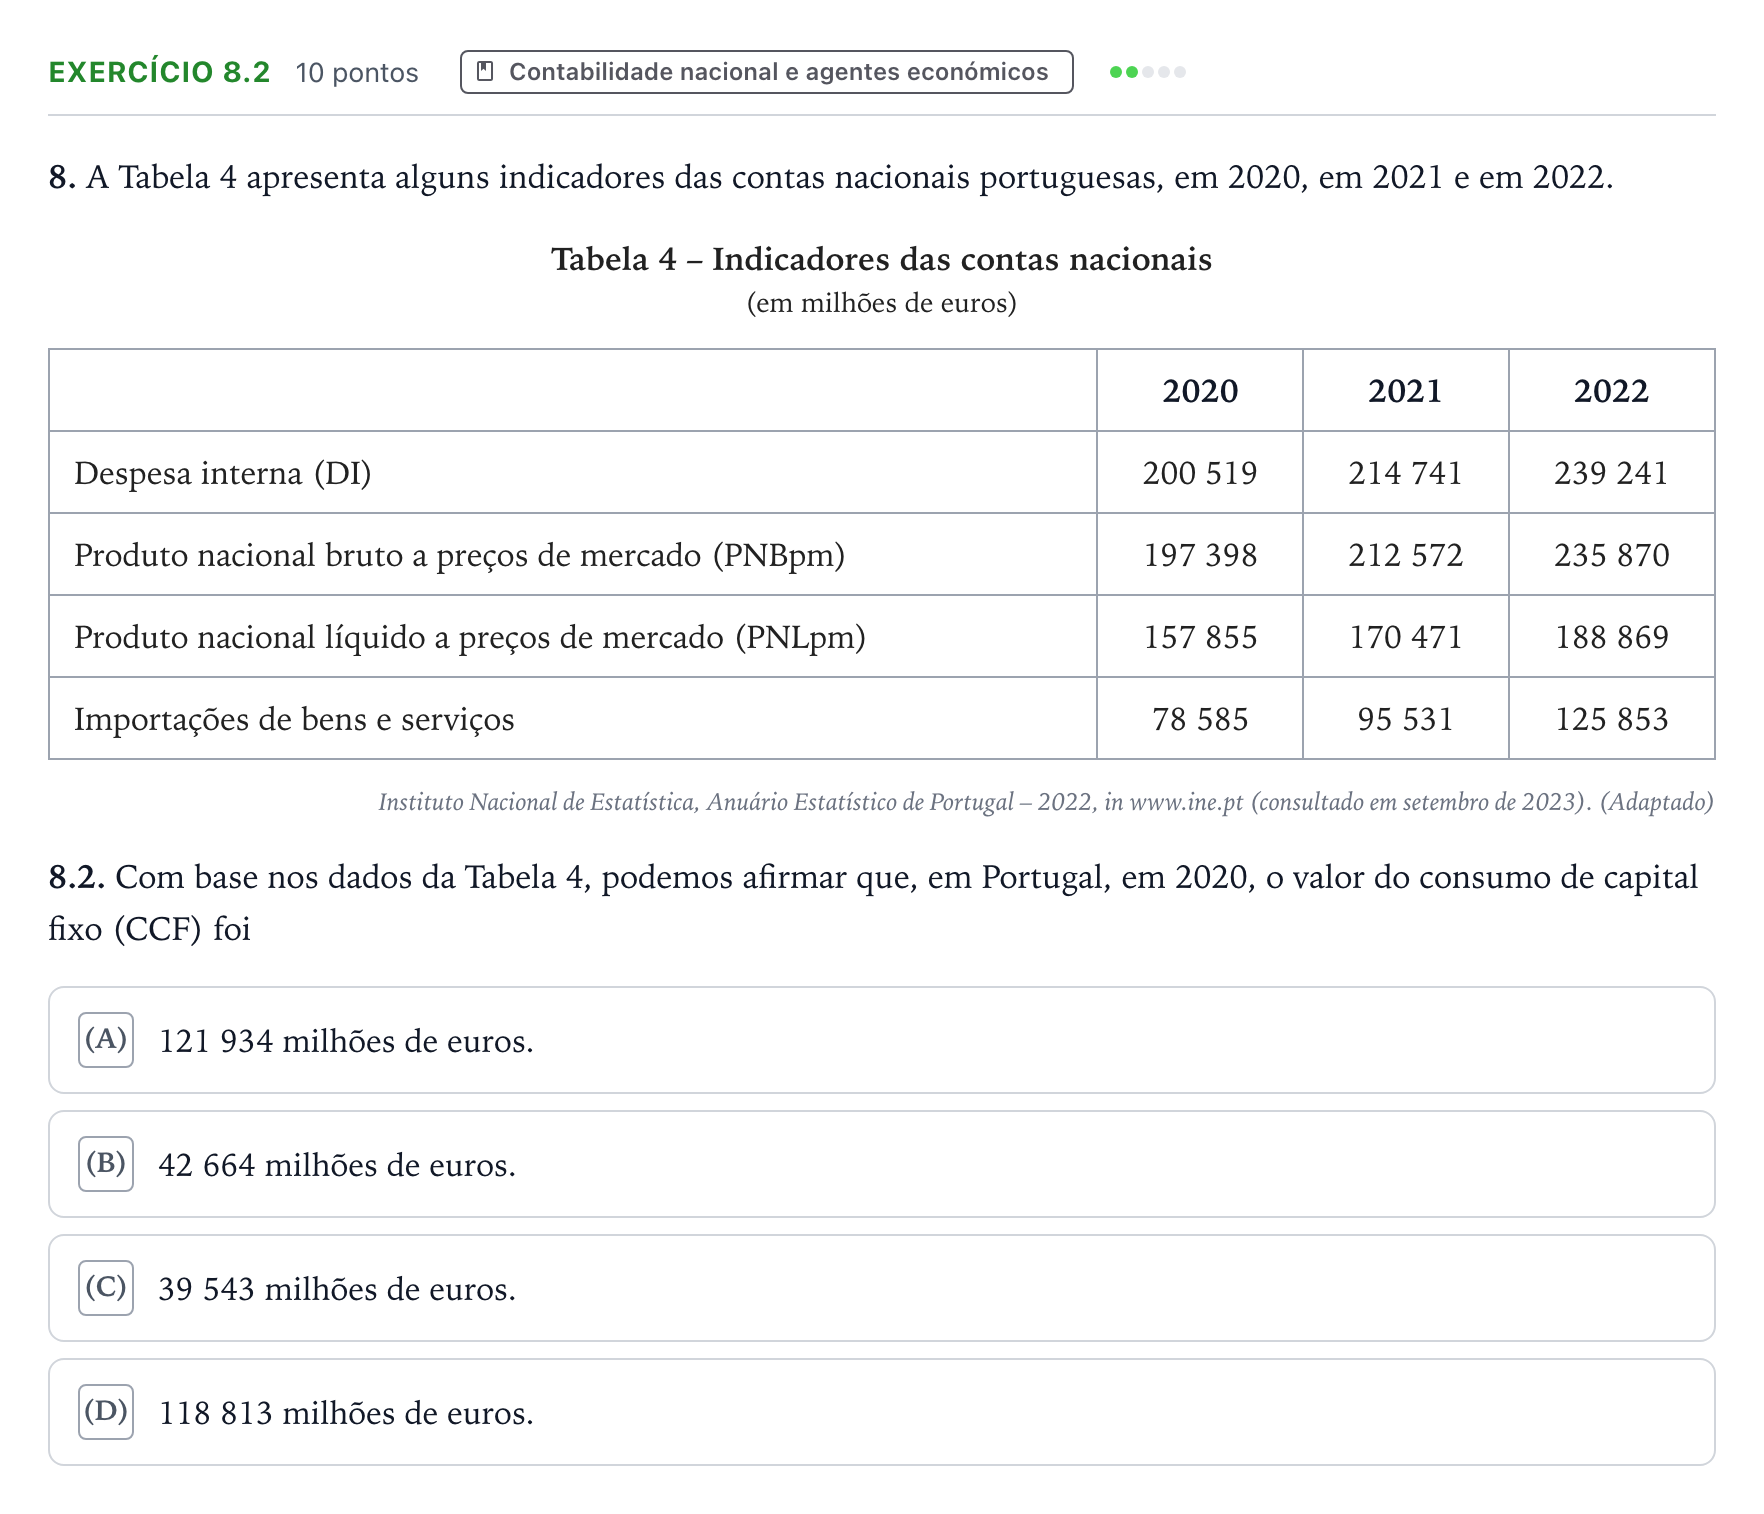Screen dimensions: 1764x1514
Task: Click the Instituto Nacional de Estatística source citation
Action: [x=1046, y=802]
